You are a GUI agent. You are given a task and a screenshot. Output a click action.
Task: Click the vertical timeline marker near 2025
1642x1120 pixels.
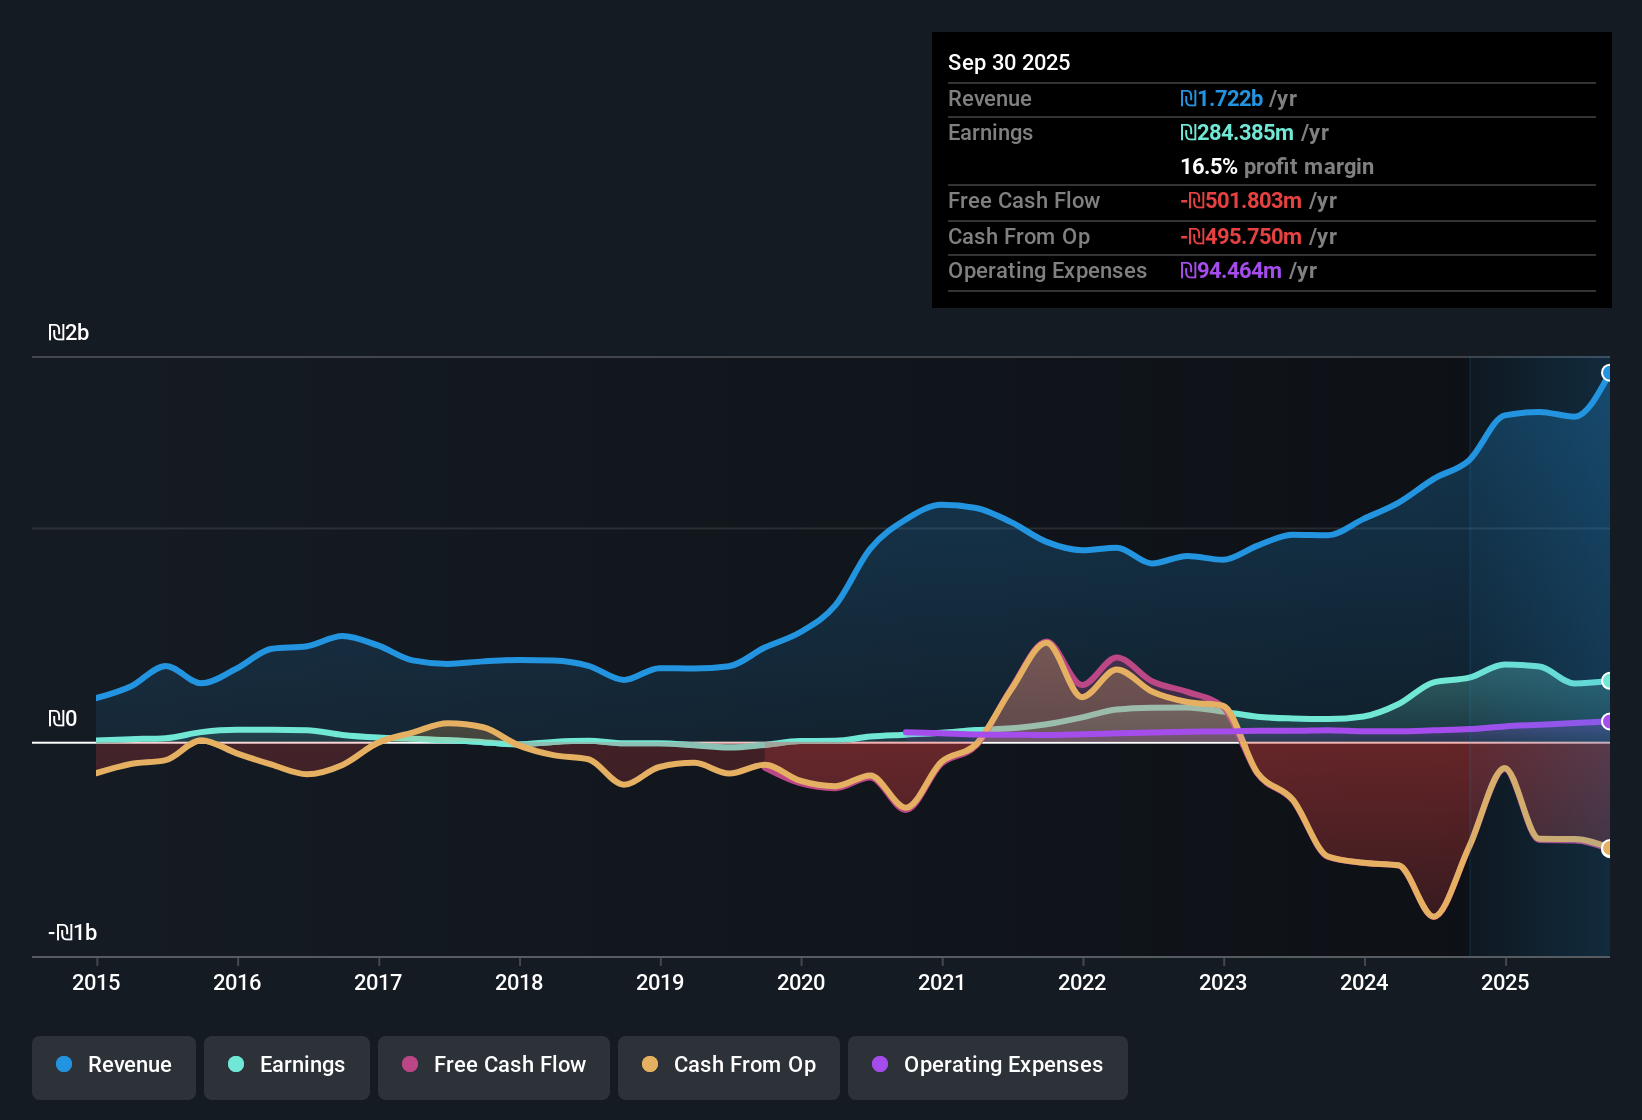point(1469,650)
